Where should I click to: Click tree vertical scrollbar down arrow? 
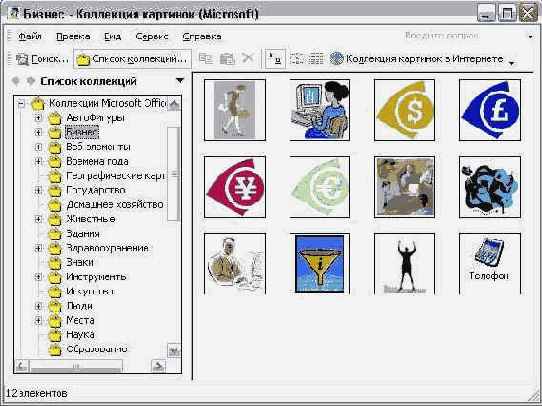click(174, 350)
